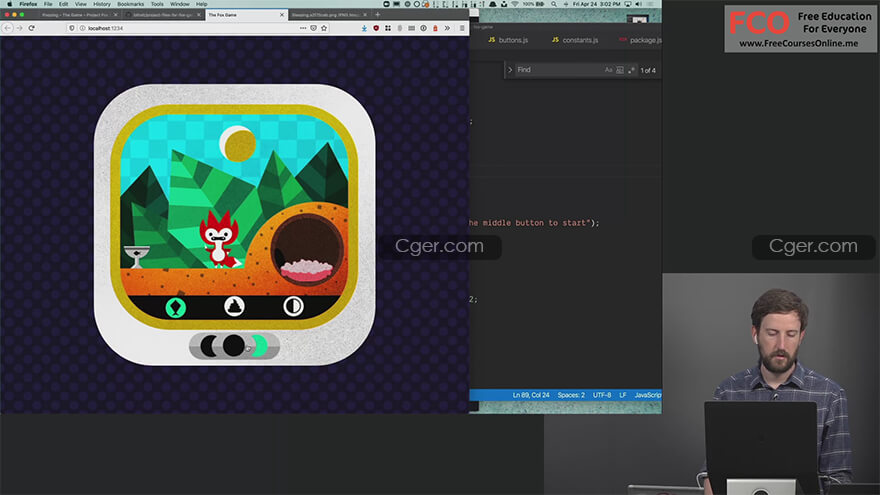Image resolution: width=880 pixels, height=495 pixels.
Task: Change indentation via Spaces: 2
Action: (x=571, y=395)
